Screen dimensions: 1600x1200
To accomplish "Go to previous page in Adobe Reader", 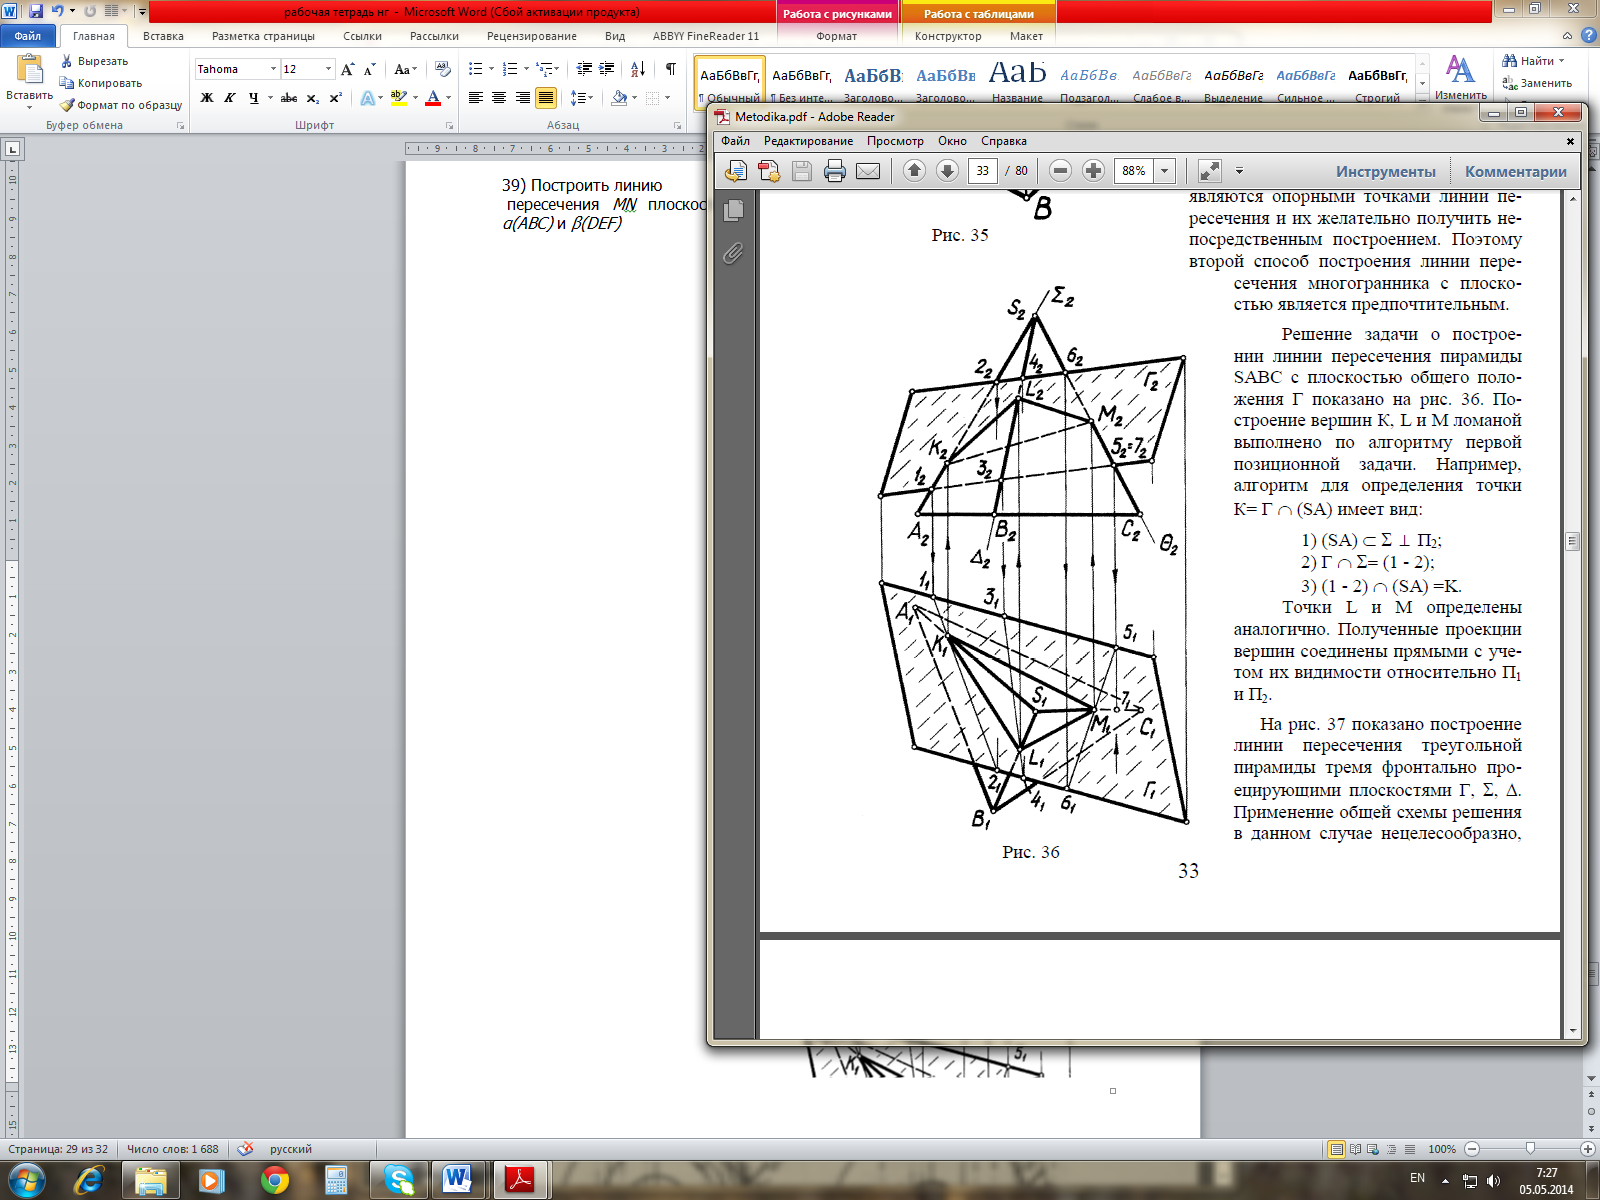I will (x=914, y=171).
